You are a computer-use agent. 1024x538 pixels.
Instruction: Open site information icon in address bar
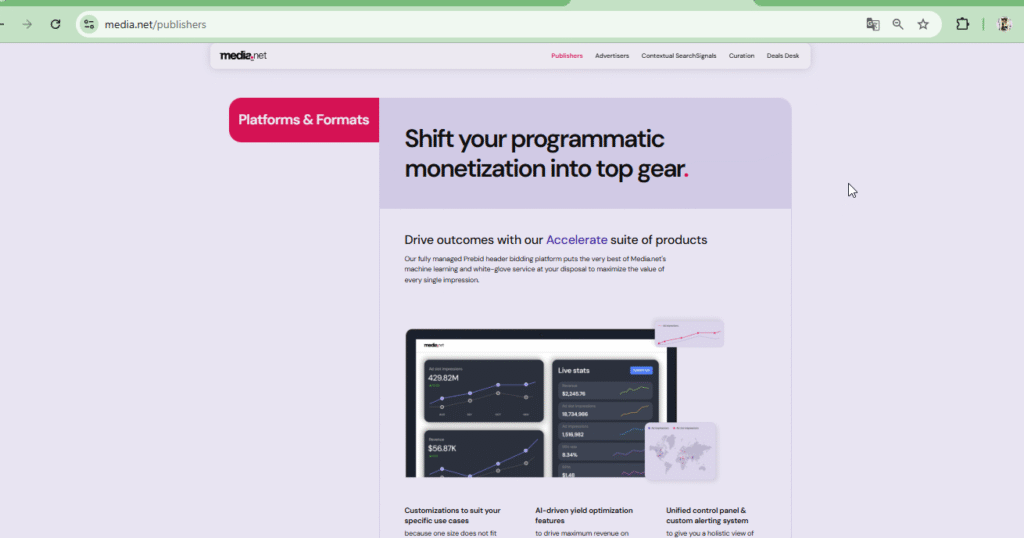coord(90,24)
